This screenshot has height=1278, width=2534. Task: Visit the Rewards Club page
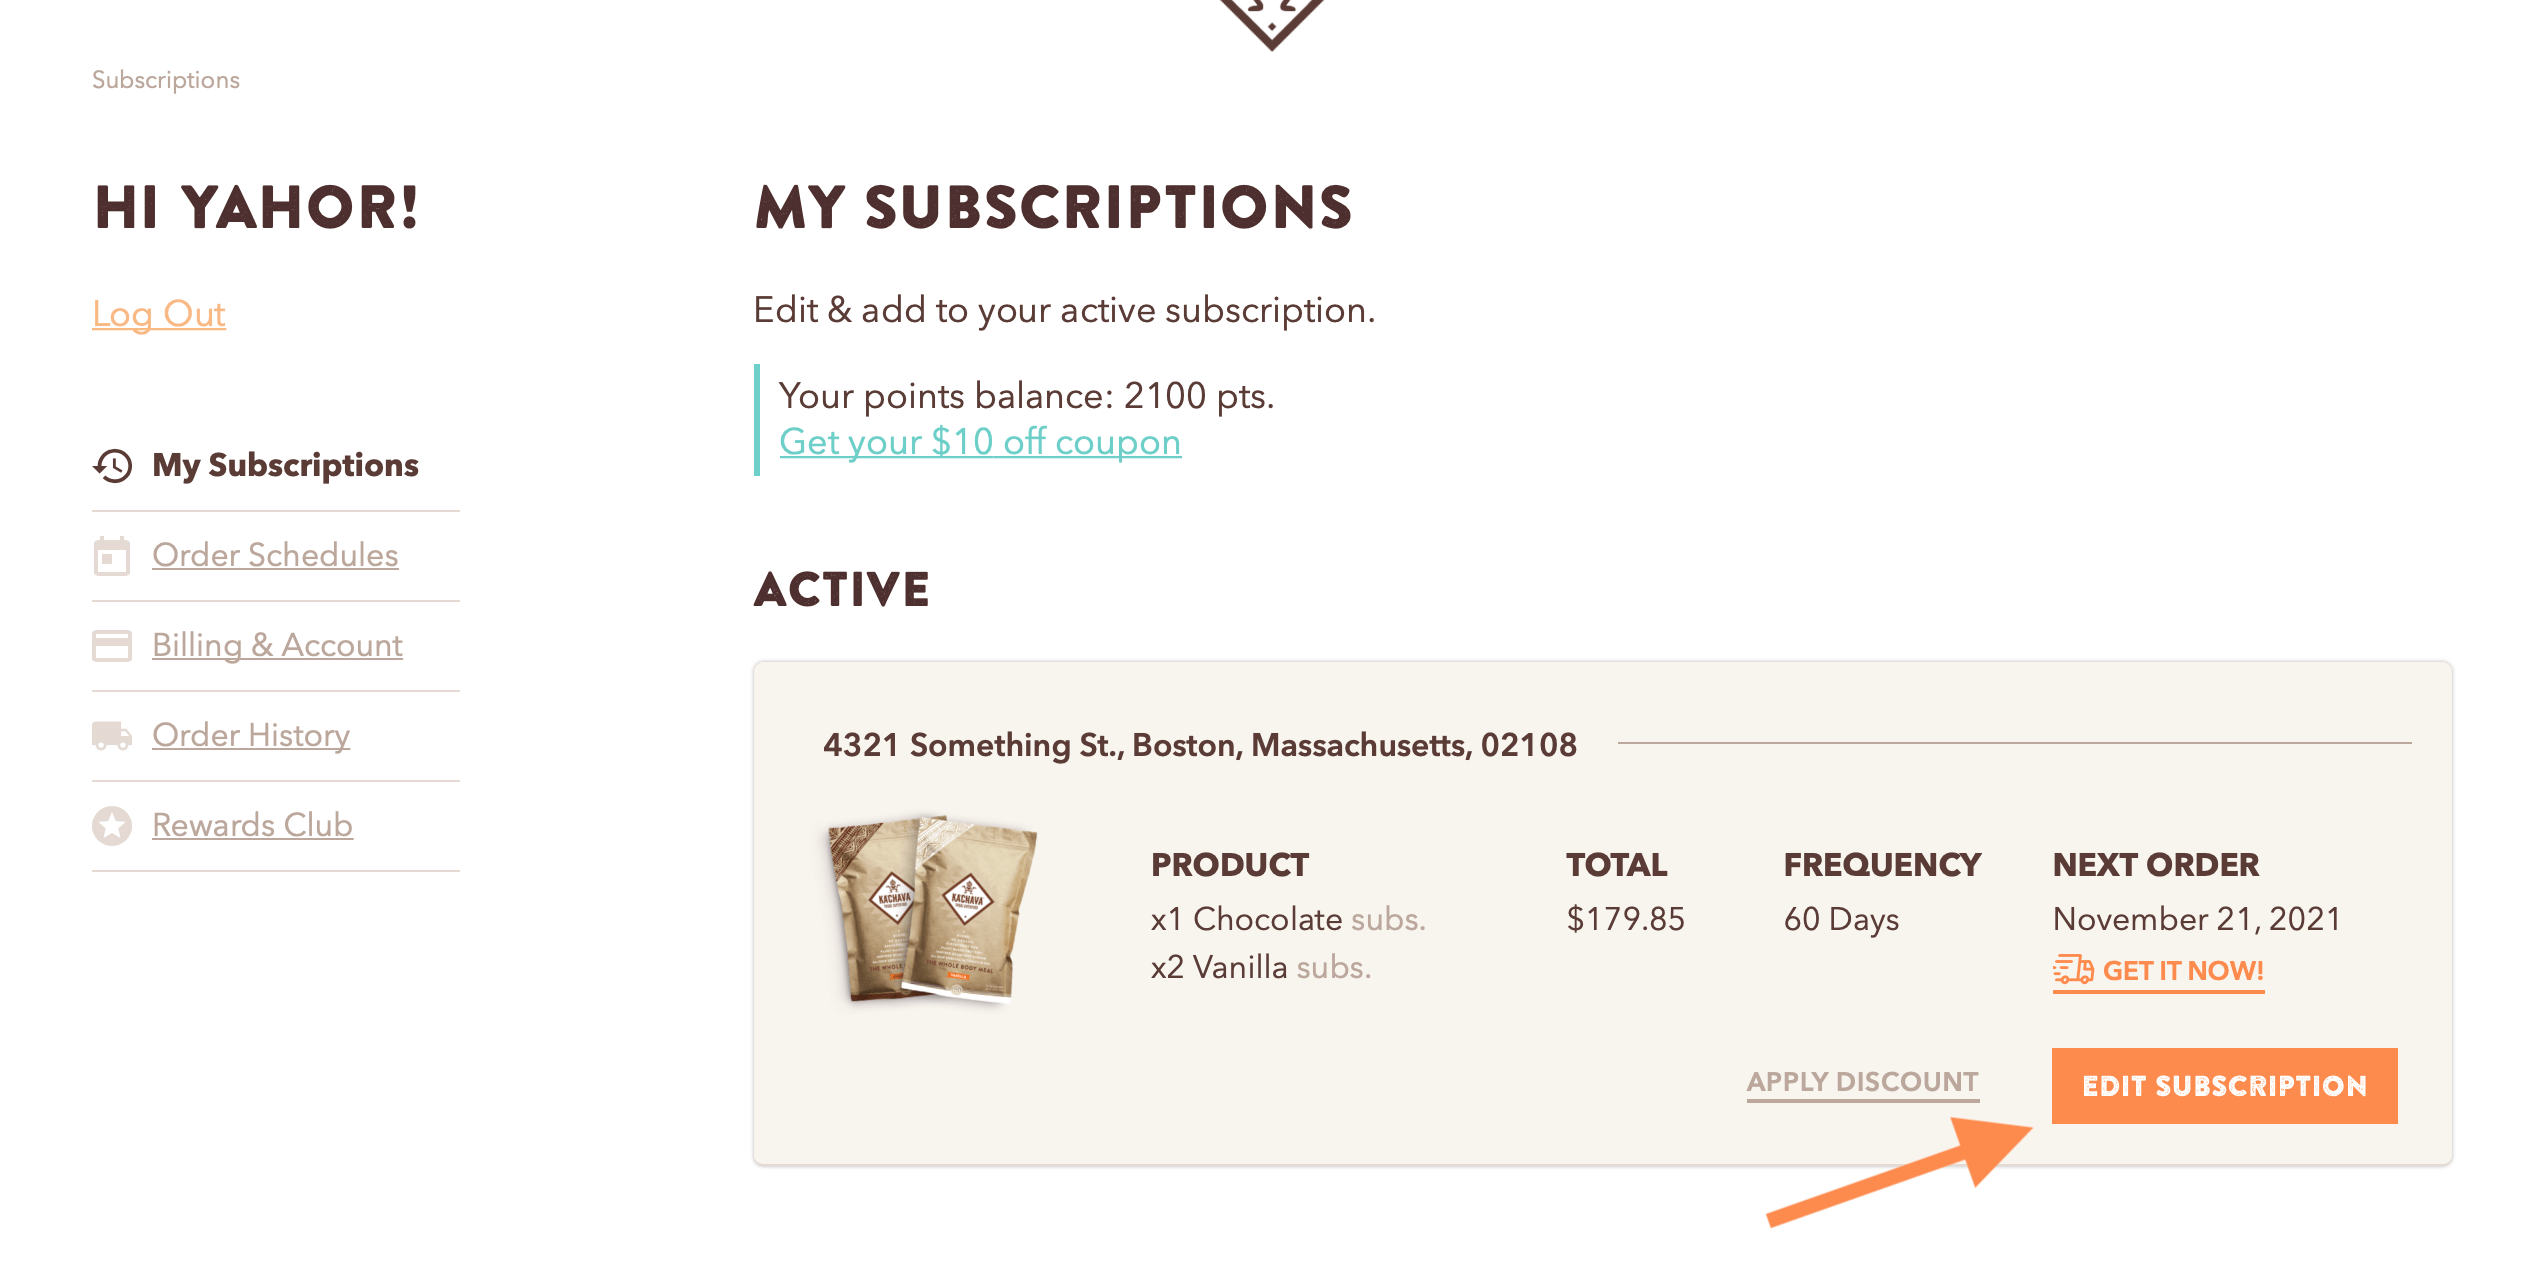(x=251, y=825)
